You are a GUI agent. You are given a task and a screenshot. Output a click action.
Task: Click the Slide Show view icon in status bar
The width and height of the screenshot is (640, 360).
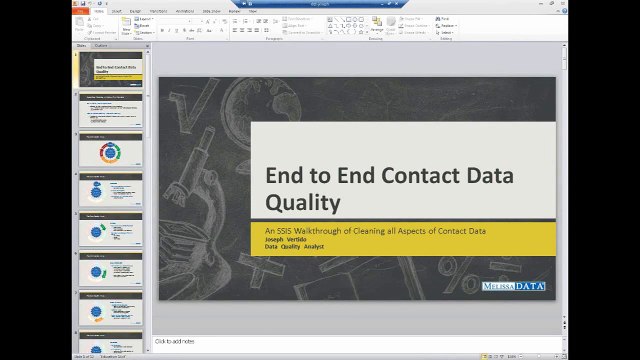[x=502, y=356]
